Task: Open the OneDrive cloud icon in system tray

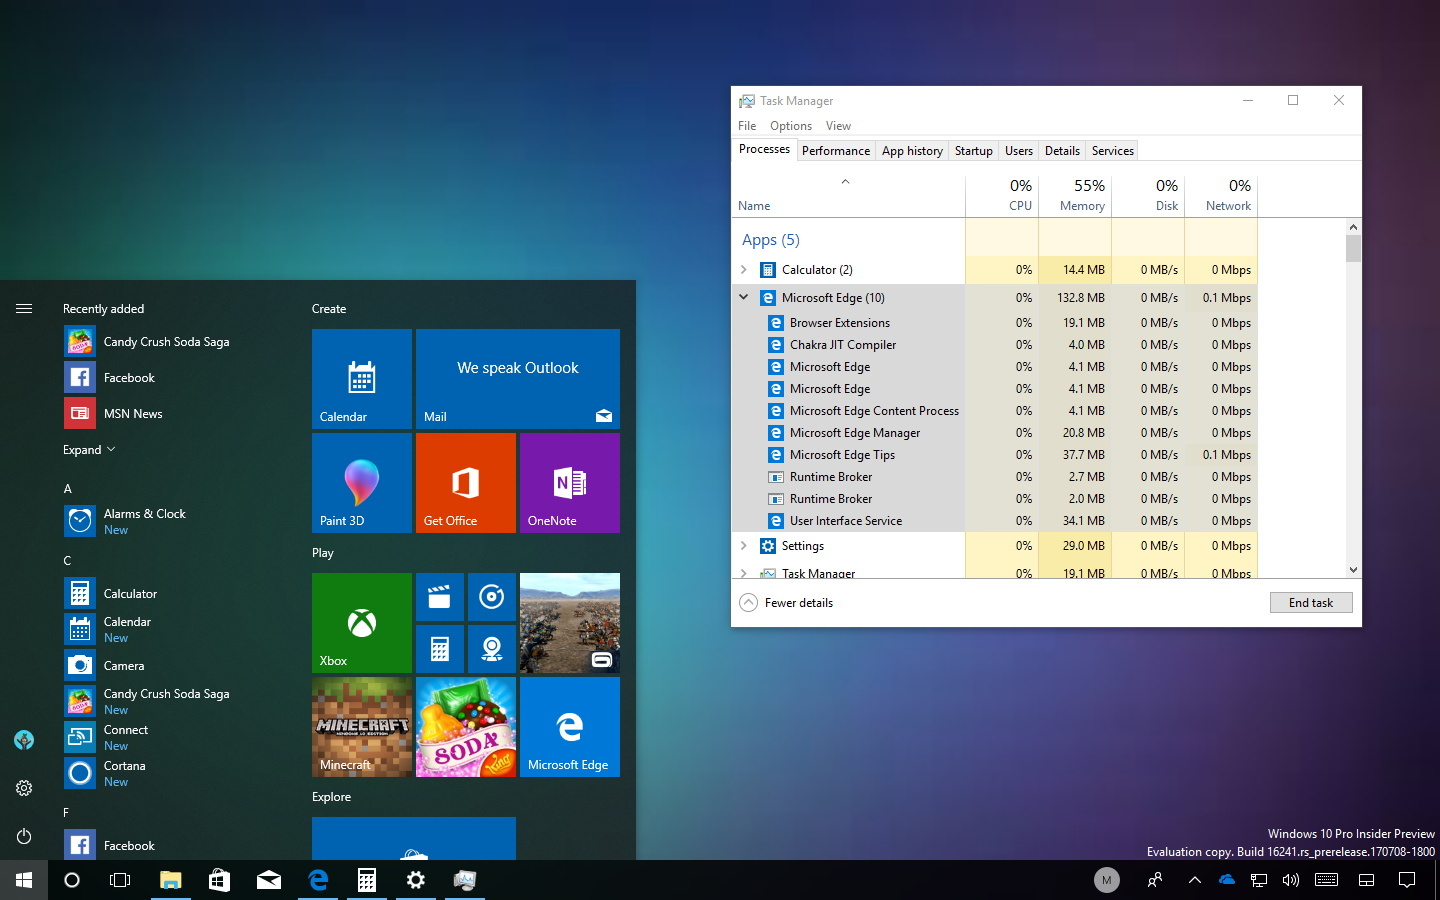Action: click(1227, 880)
